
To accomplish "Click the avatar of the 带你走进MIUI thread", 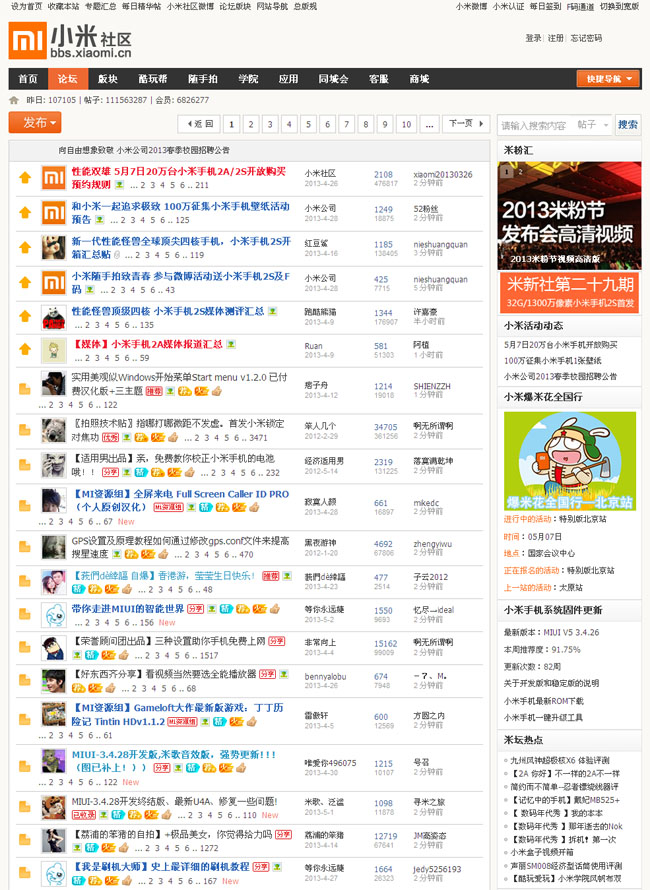I will coord(54,615).
